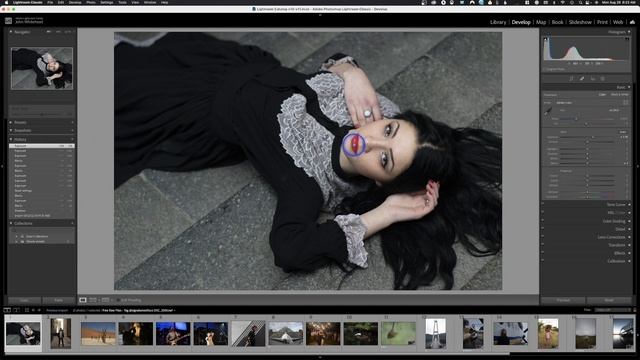The width and height of the screenshot is (640, 360).
Task: Click the Reset button
Action: (609, 300)
